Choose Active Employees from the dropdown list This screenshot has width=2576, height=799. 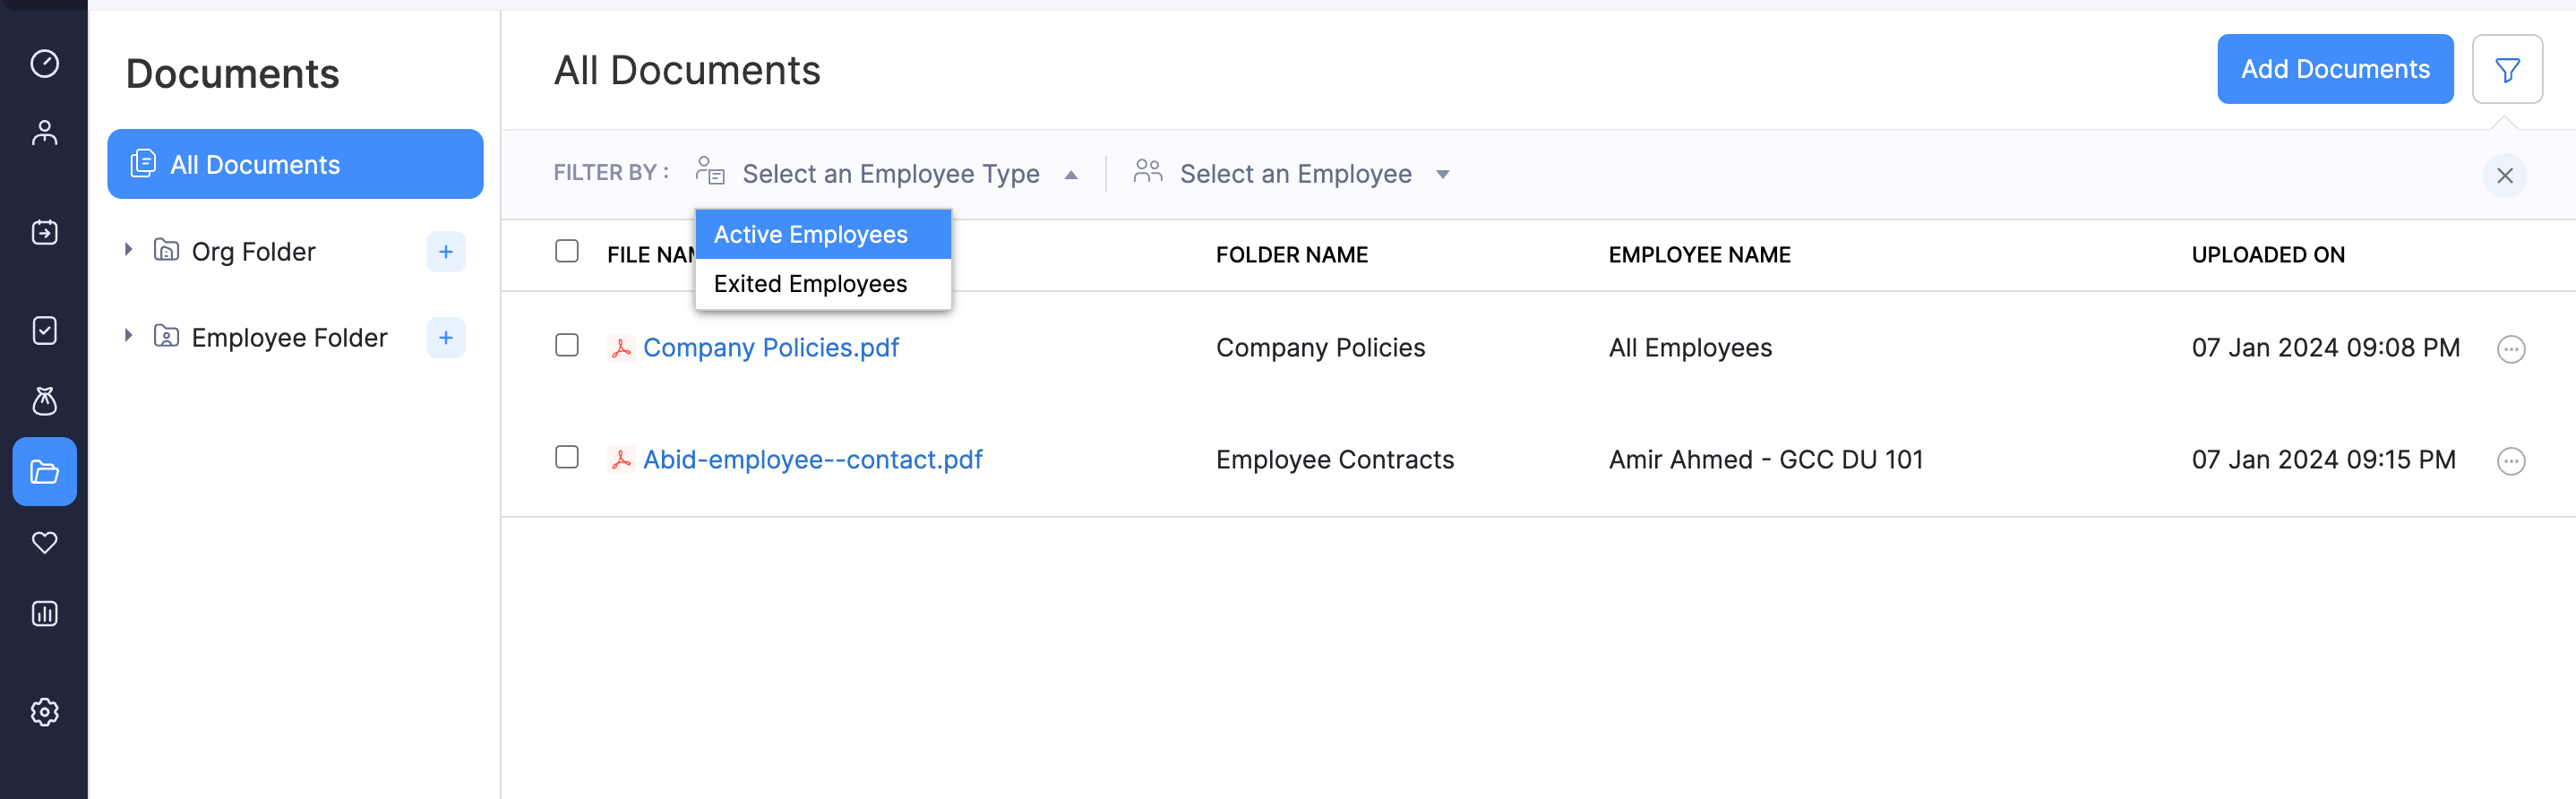[x=810, y=235]
